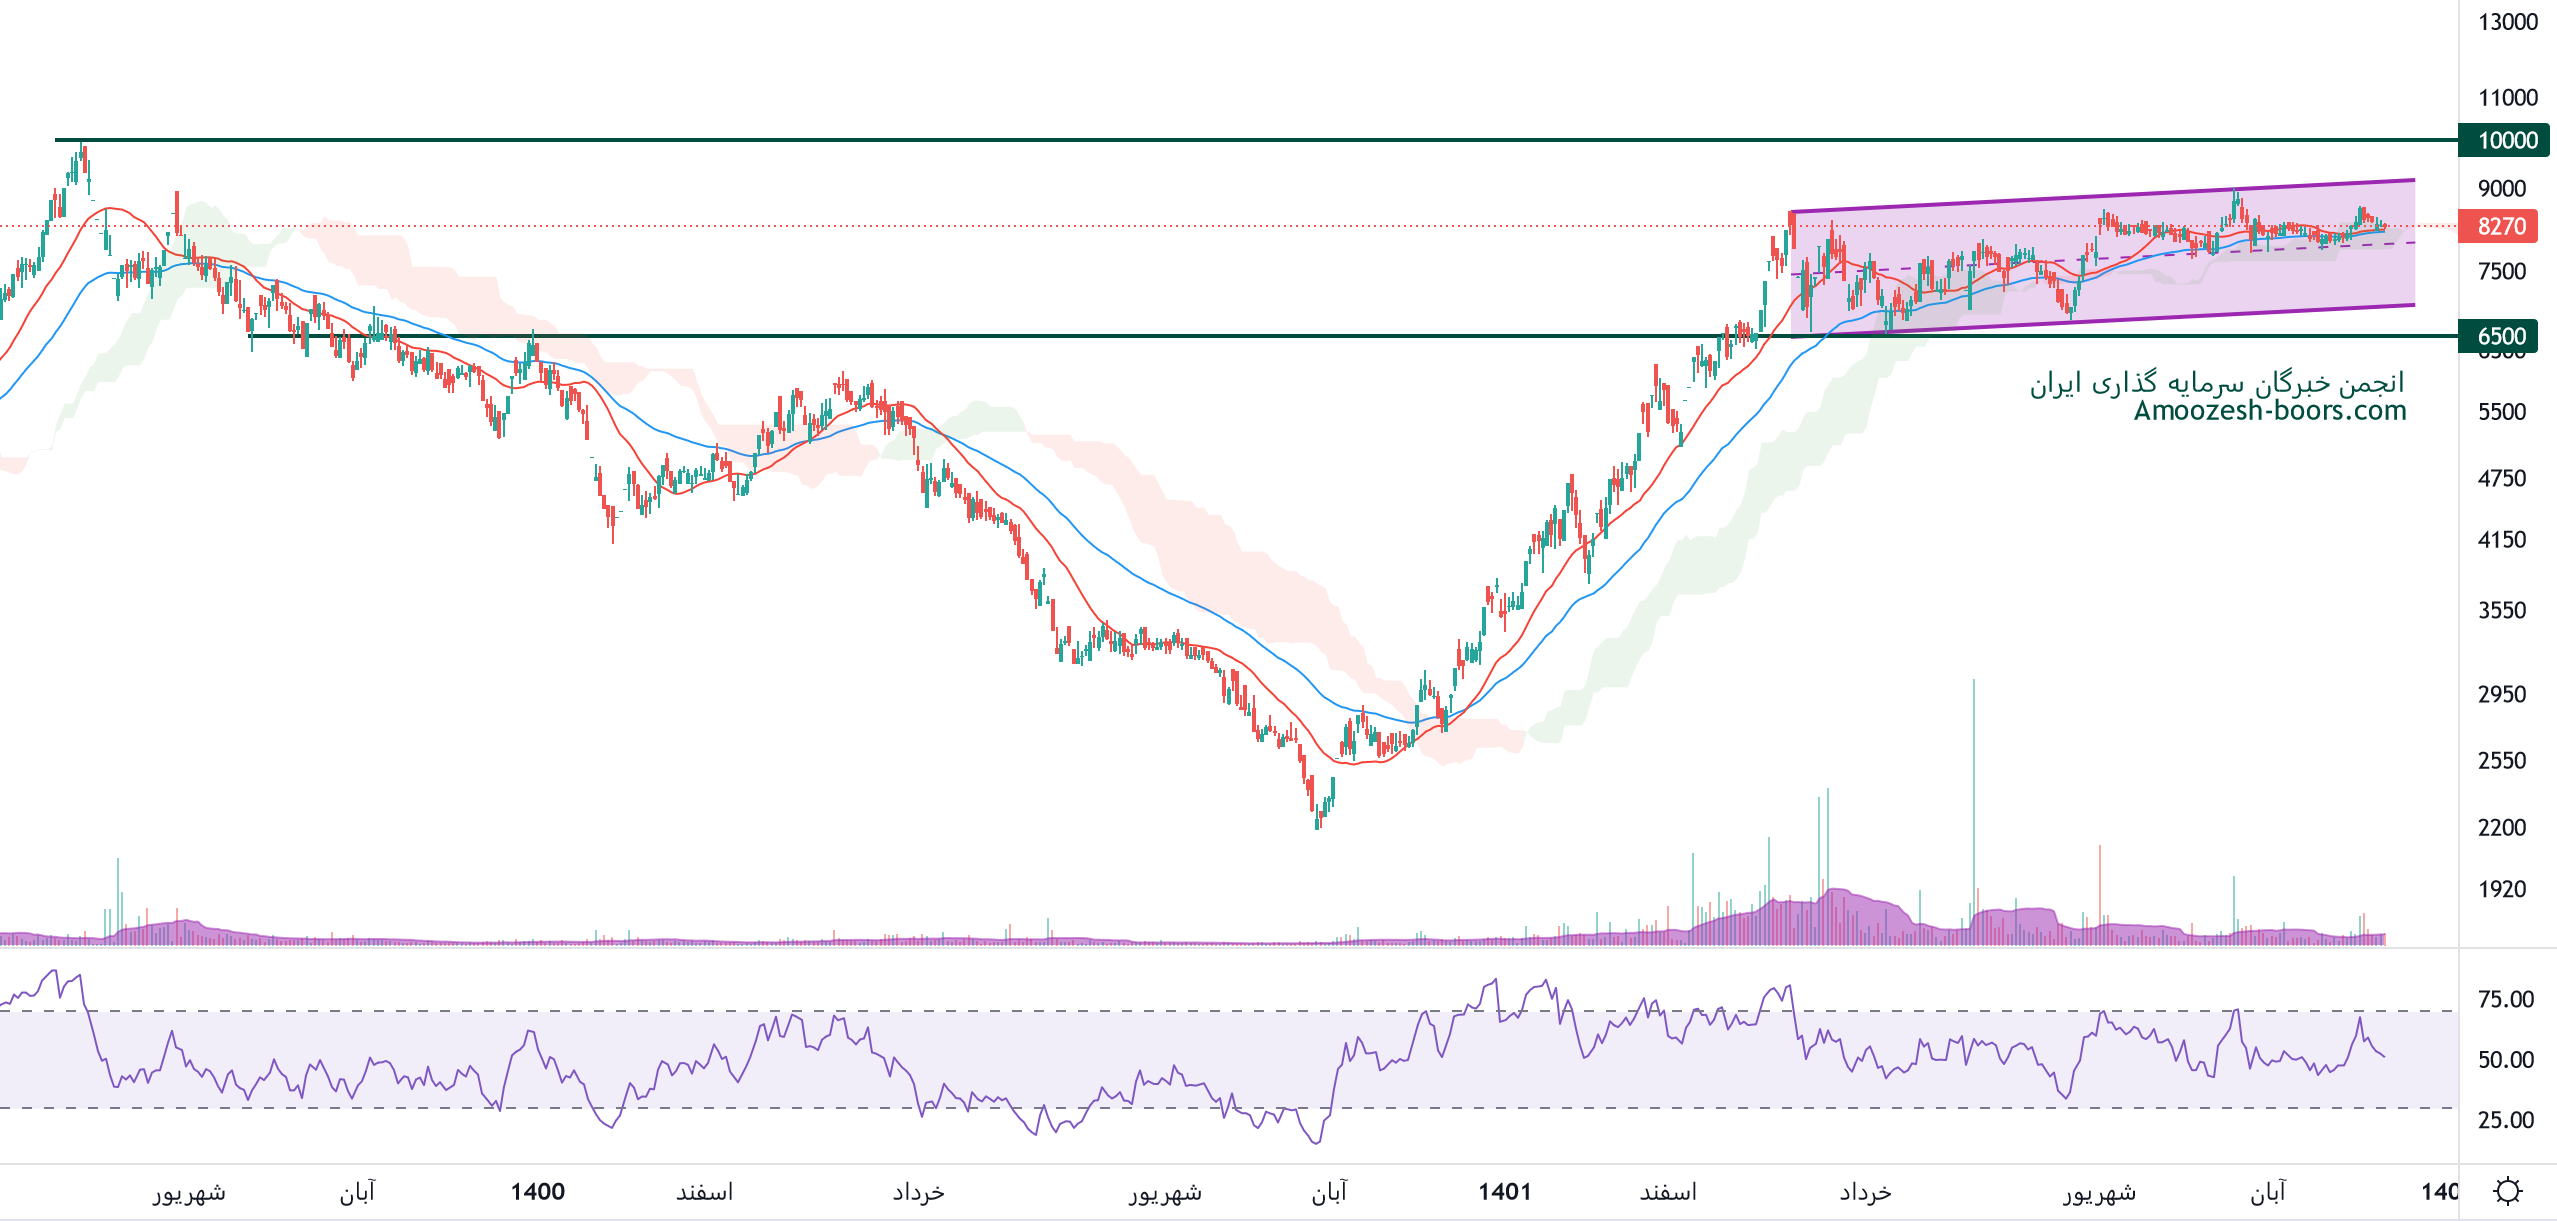
Task: Click the Persian association title text
Action: pos(2216,383)
